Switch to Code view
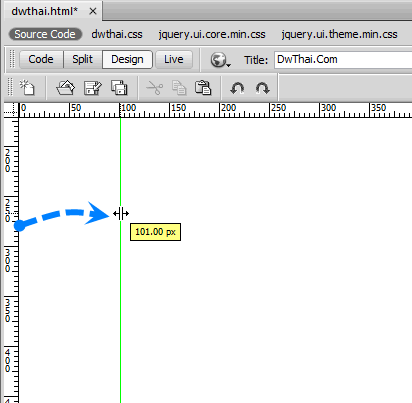Screen dimensions: 412x403 pos(41,59)
